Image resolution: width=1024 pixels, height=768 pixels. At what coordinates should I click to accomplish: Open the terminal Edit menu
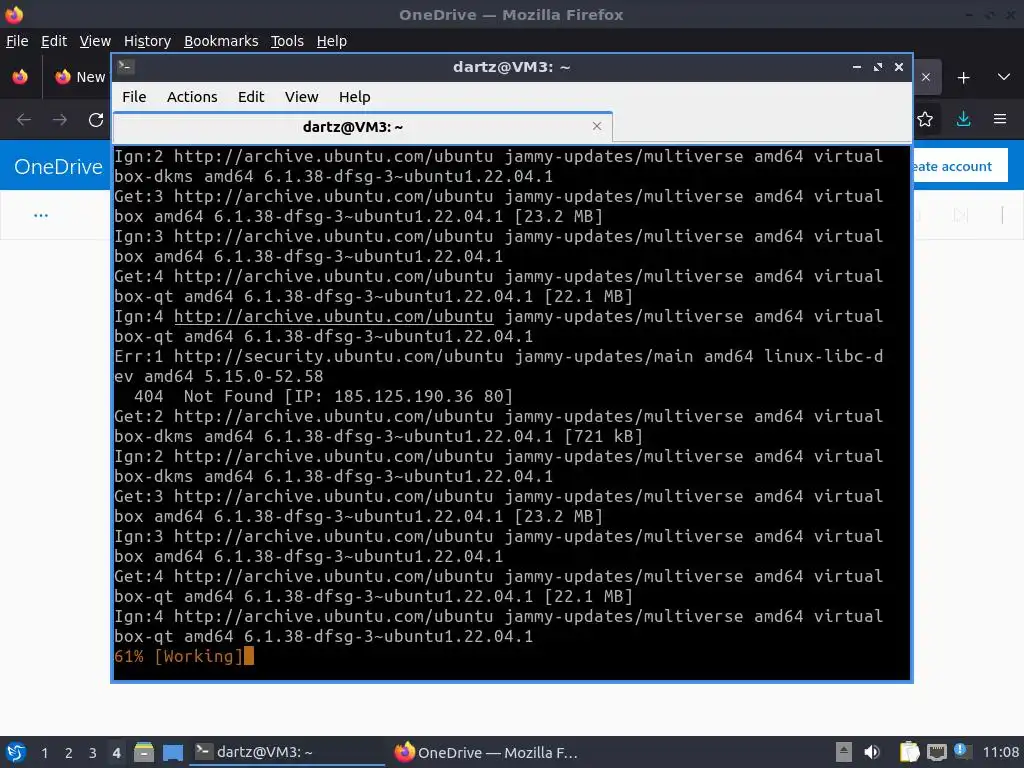pos(251,97)
